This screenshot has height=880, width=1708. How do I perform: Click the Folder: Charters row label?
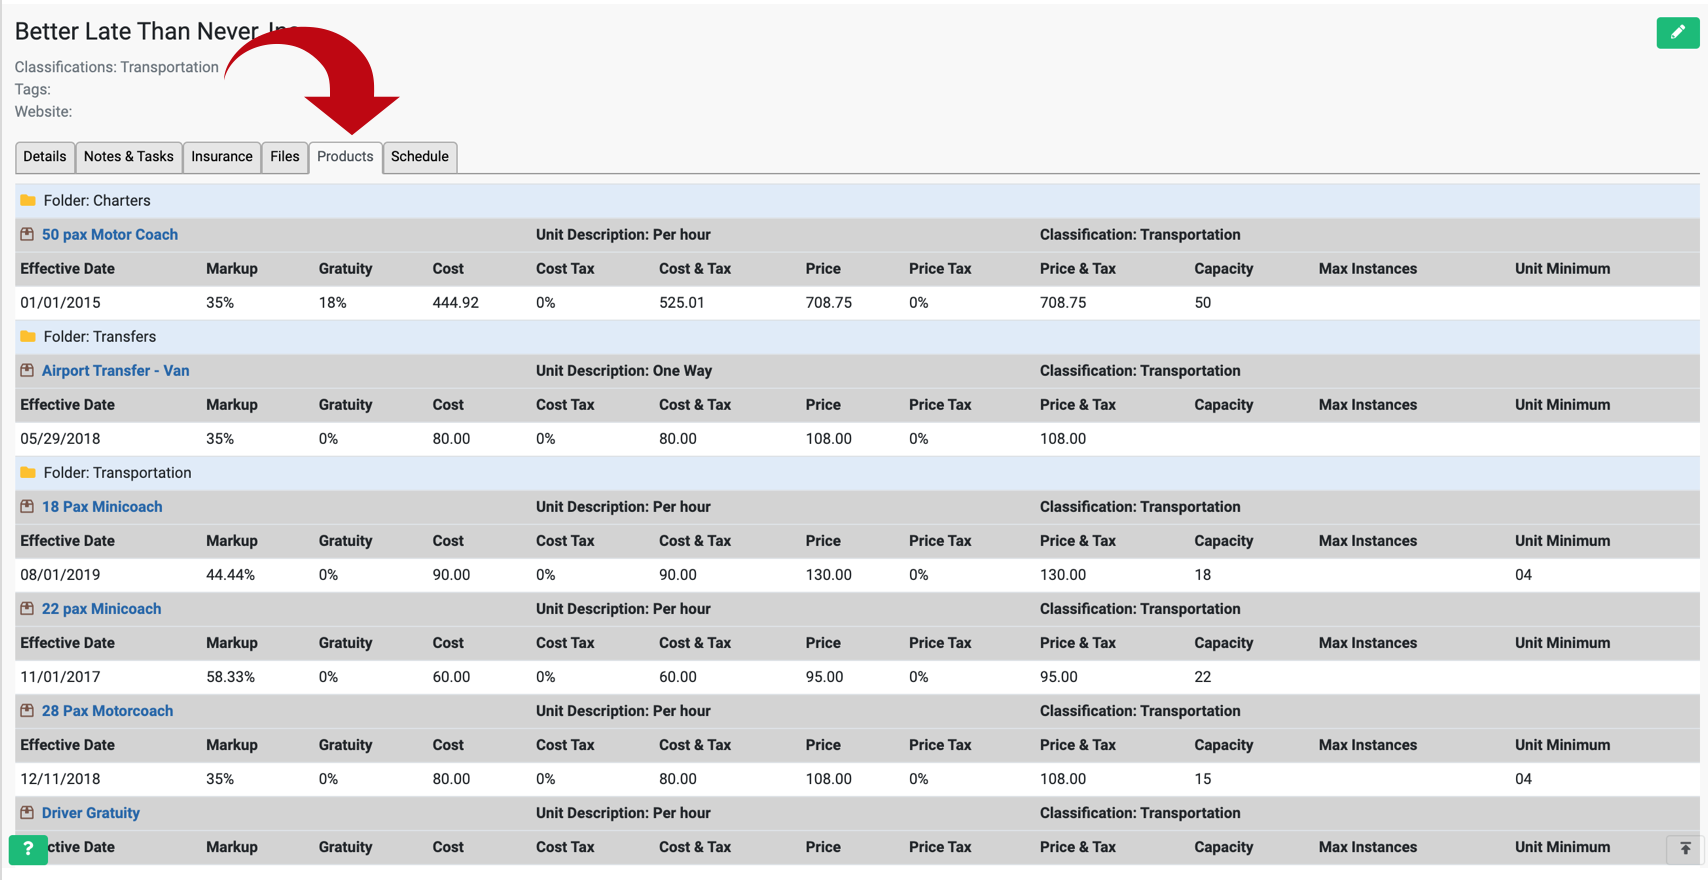97,200
